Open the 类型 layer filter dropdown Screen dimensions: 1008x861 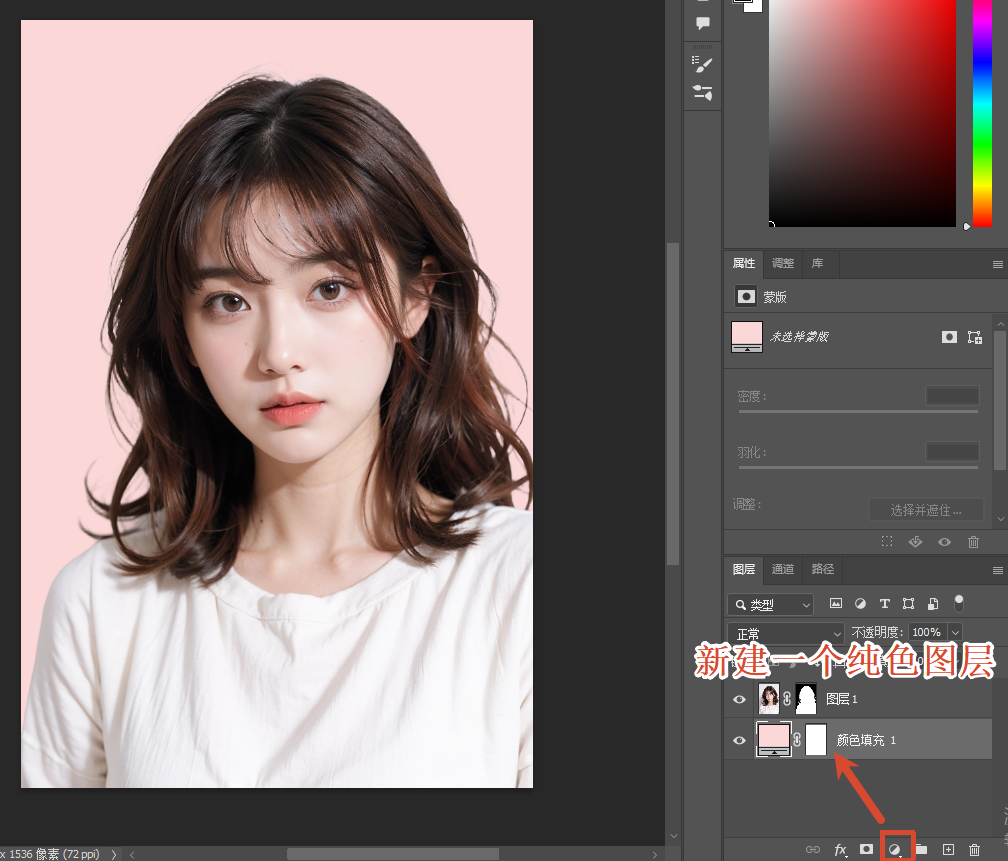[x=770, y=605]
